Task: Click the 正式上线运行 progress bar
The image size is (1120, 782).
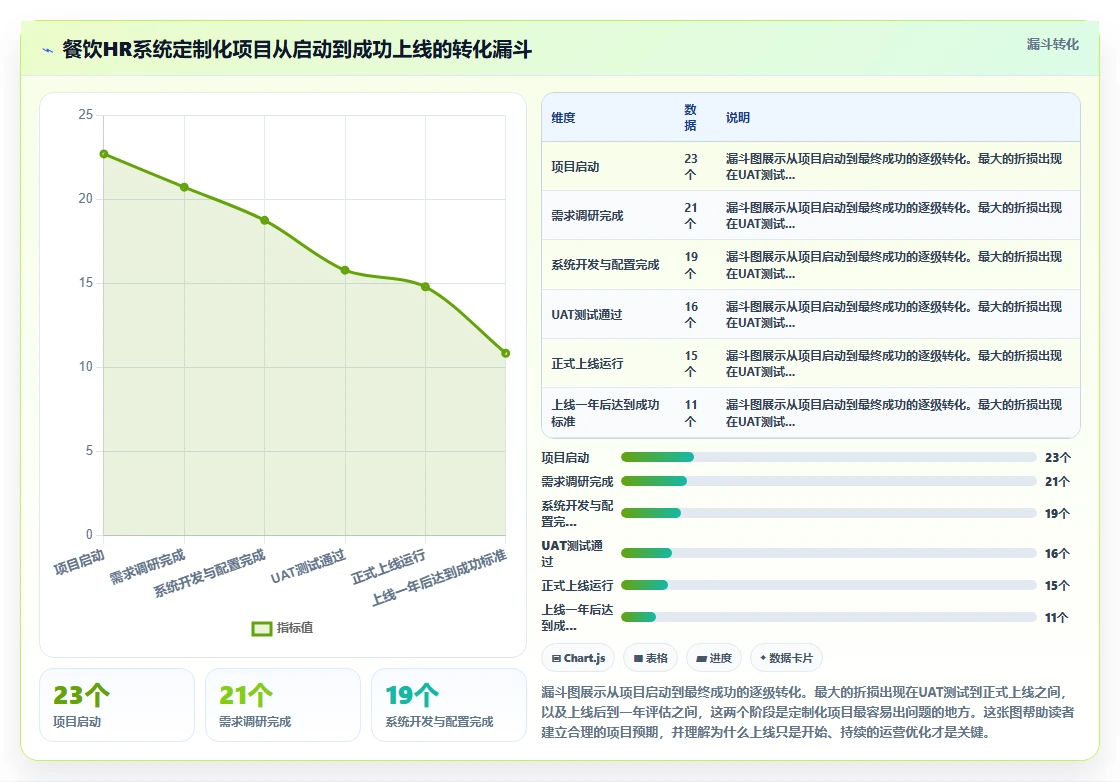Action: pyautogui.click(x=829, y=585)
